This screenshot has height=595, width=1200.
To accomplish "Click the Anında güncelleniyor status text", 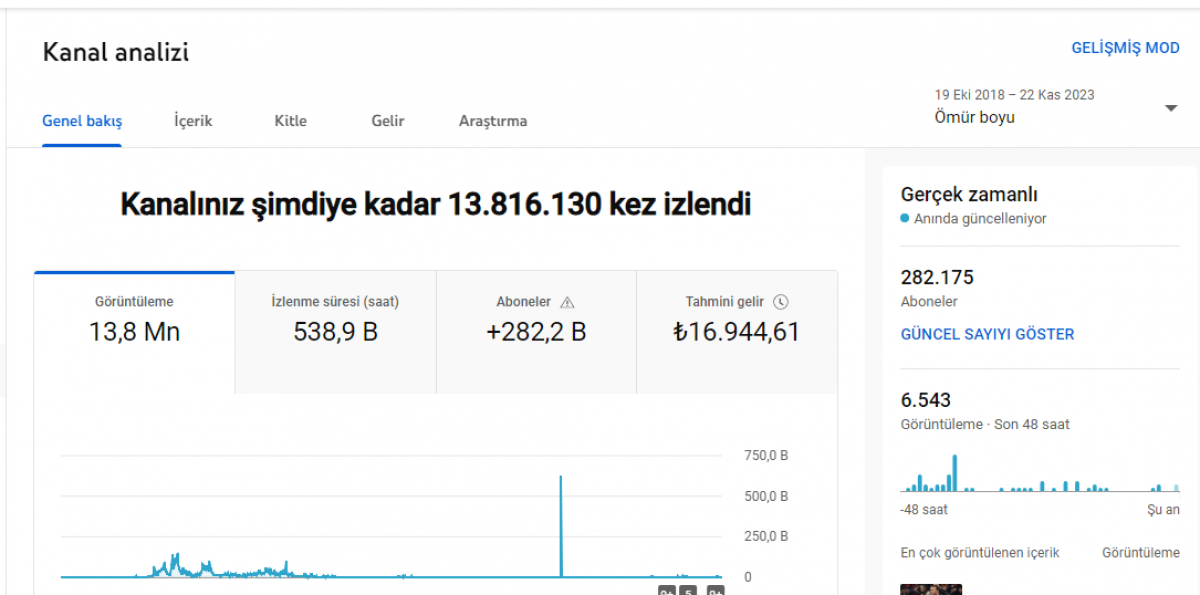I will 980,219.
